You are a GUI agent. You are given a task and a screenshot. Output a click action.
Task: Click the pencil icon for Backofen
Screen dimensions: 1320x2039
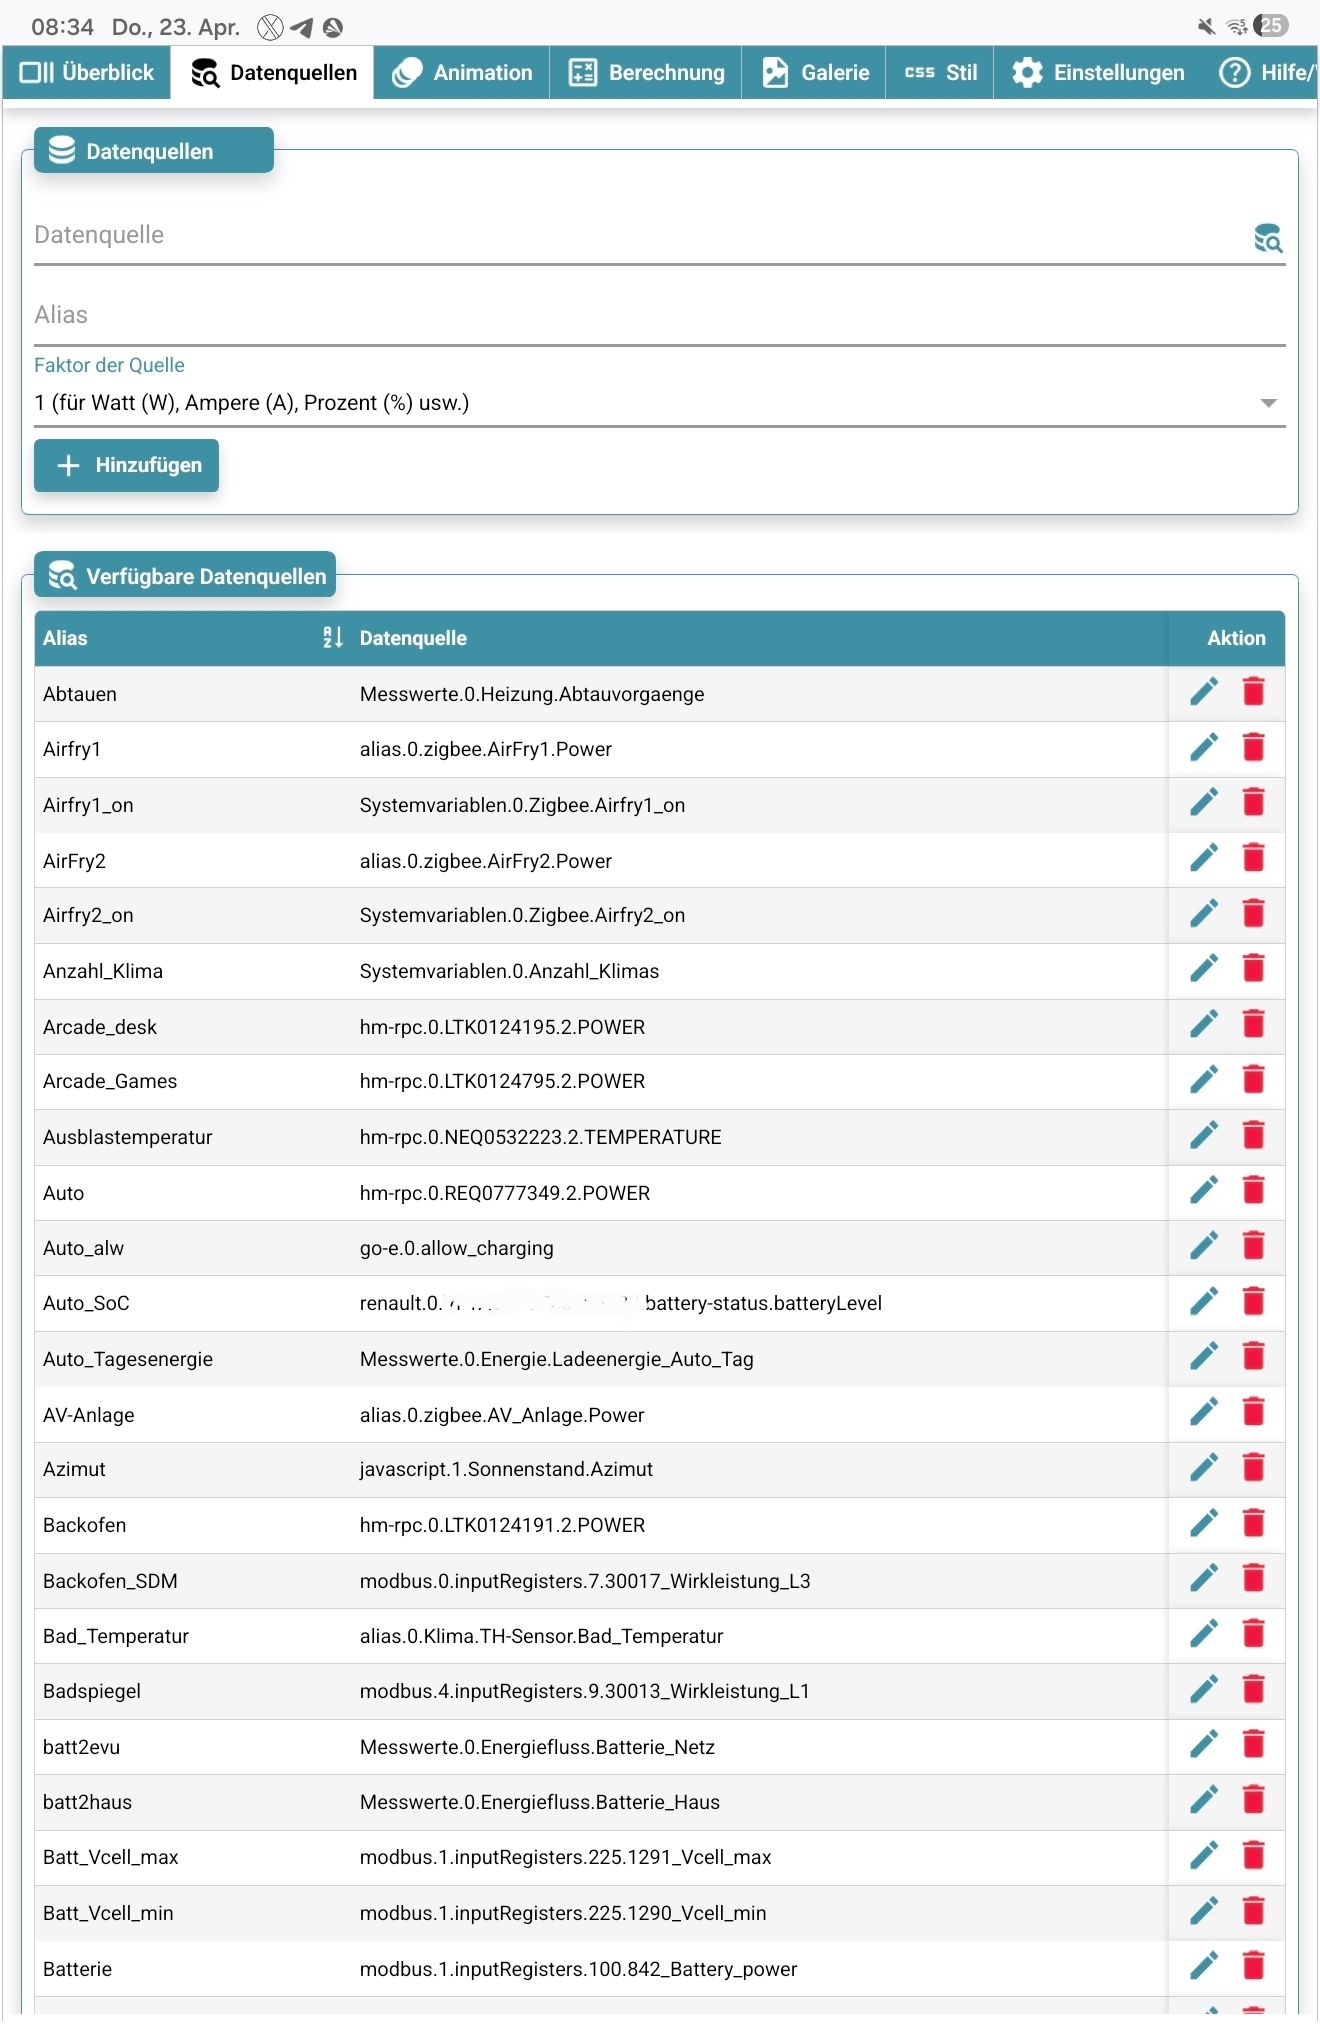click(x=1204, y=1523)
